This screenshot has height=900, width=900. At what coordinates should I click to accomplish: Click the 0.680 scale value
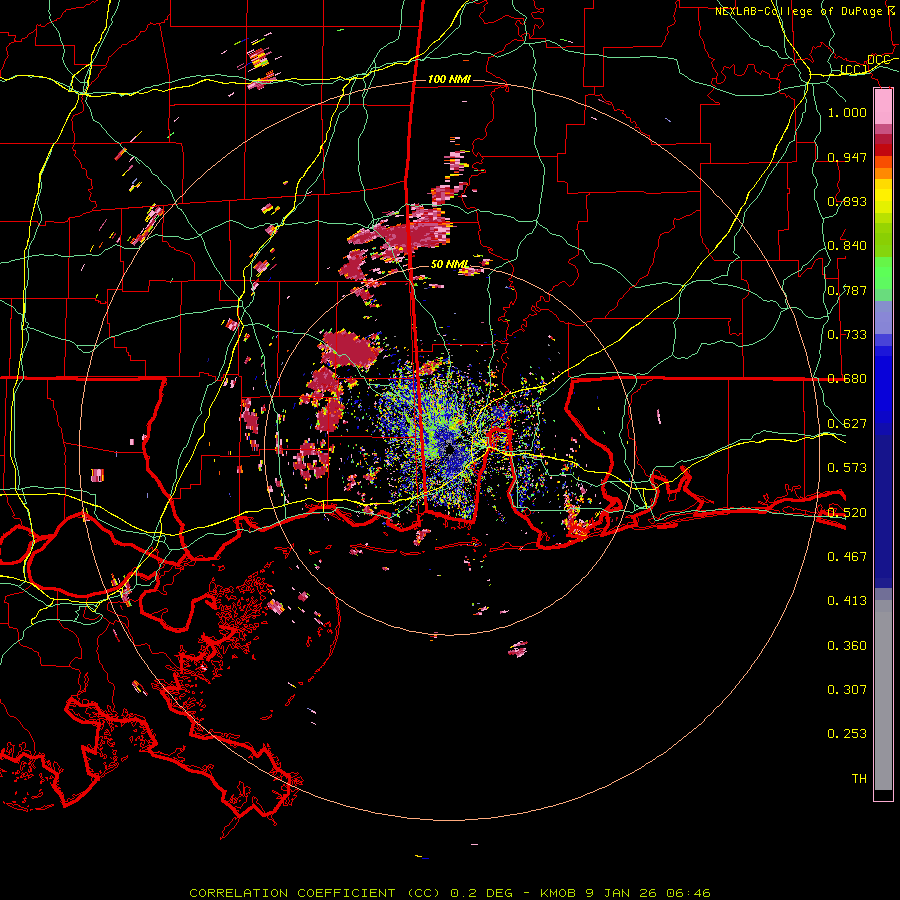pos(847,378)
